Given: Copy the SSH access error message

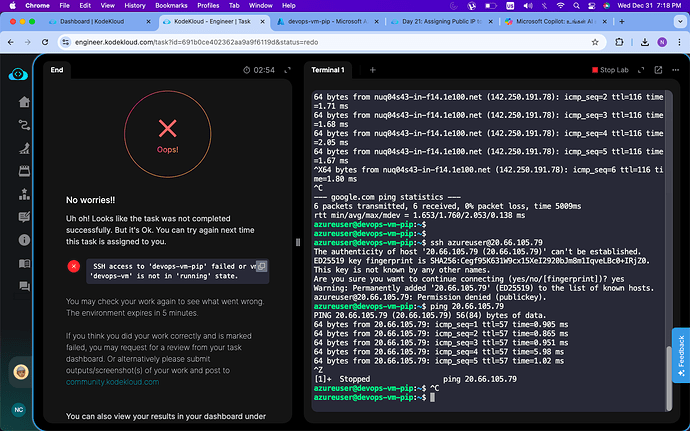Looking at the screenshot, I should (261, 266).
